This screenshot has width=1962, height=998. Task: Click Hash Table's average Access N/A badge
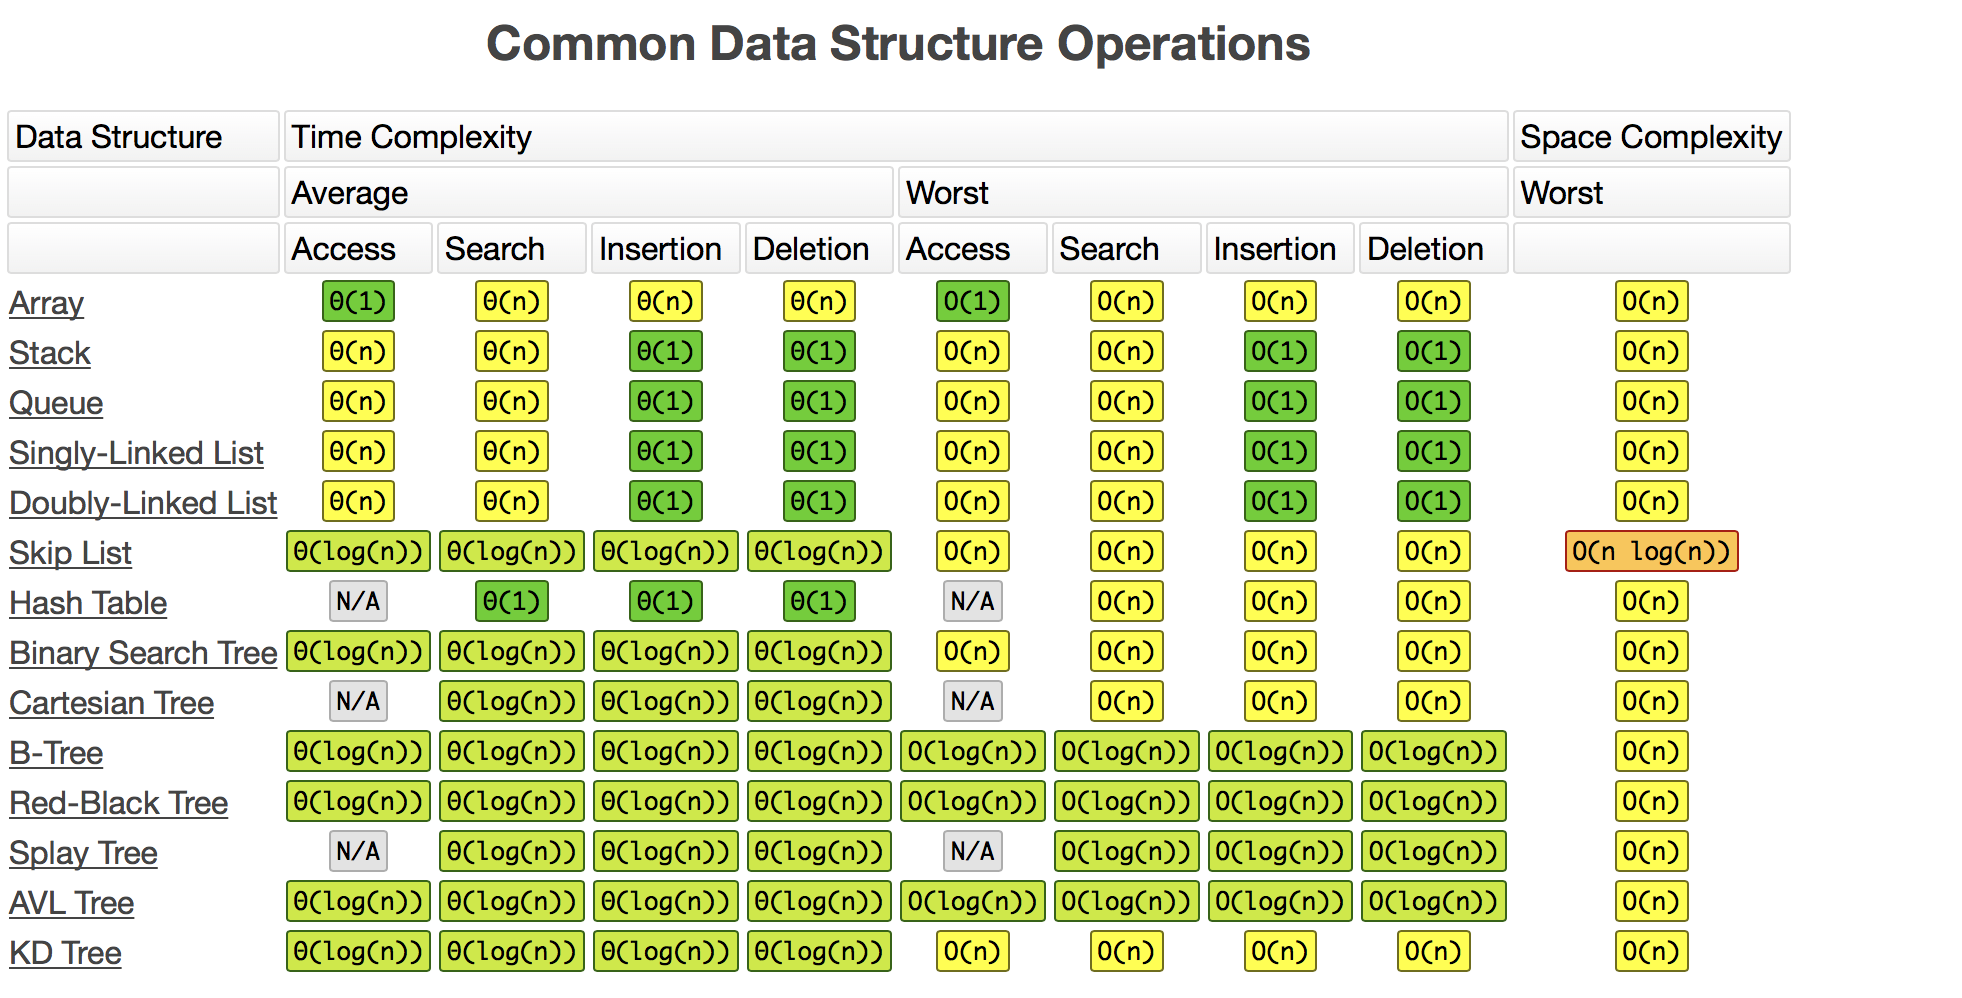[x=358, y=602]
